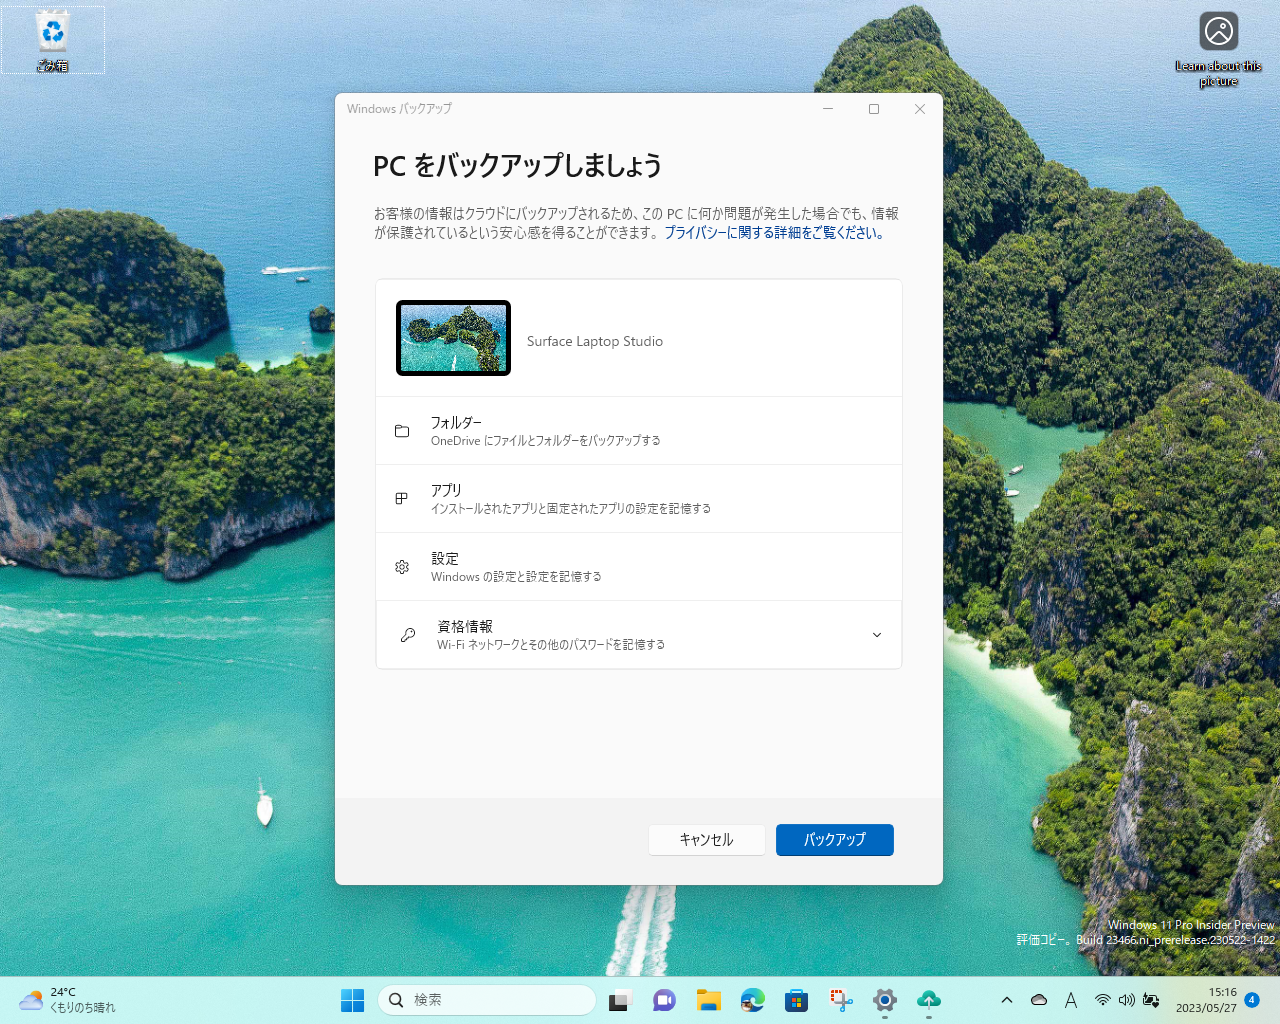The height and width of the screenshot is (1024, 1280).
Task: Click the バックアップ button
Action: (834, 840)
